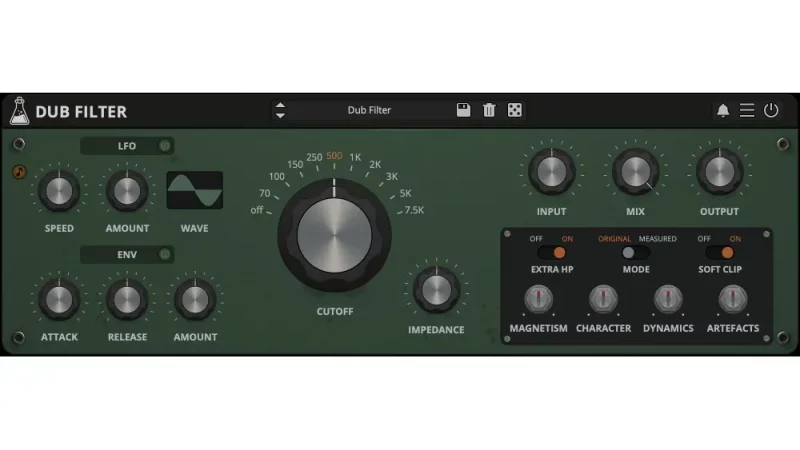
Task: Select the LFO sine wave shape display
Action: [195, 190]
